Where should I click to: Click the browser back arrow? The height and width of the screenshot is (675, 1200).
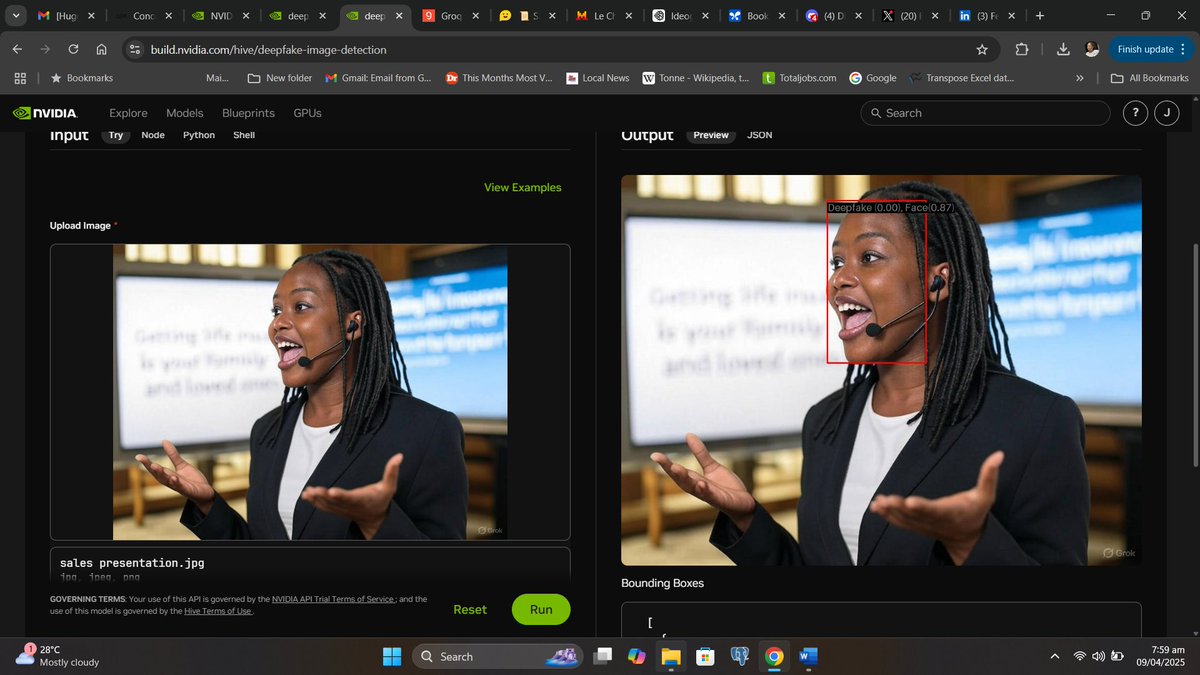[x=17, y=49]
